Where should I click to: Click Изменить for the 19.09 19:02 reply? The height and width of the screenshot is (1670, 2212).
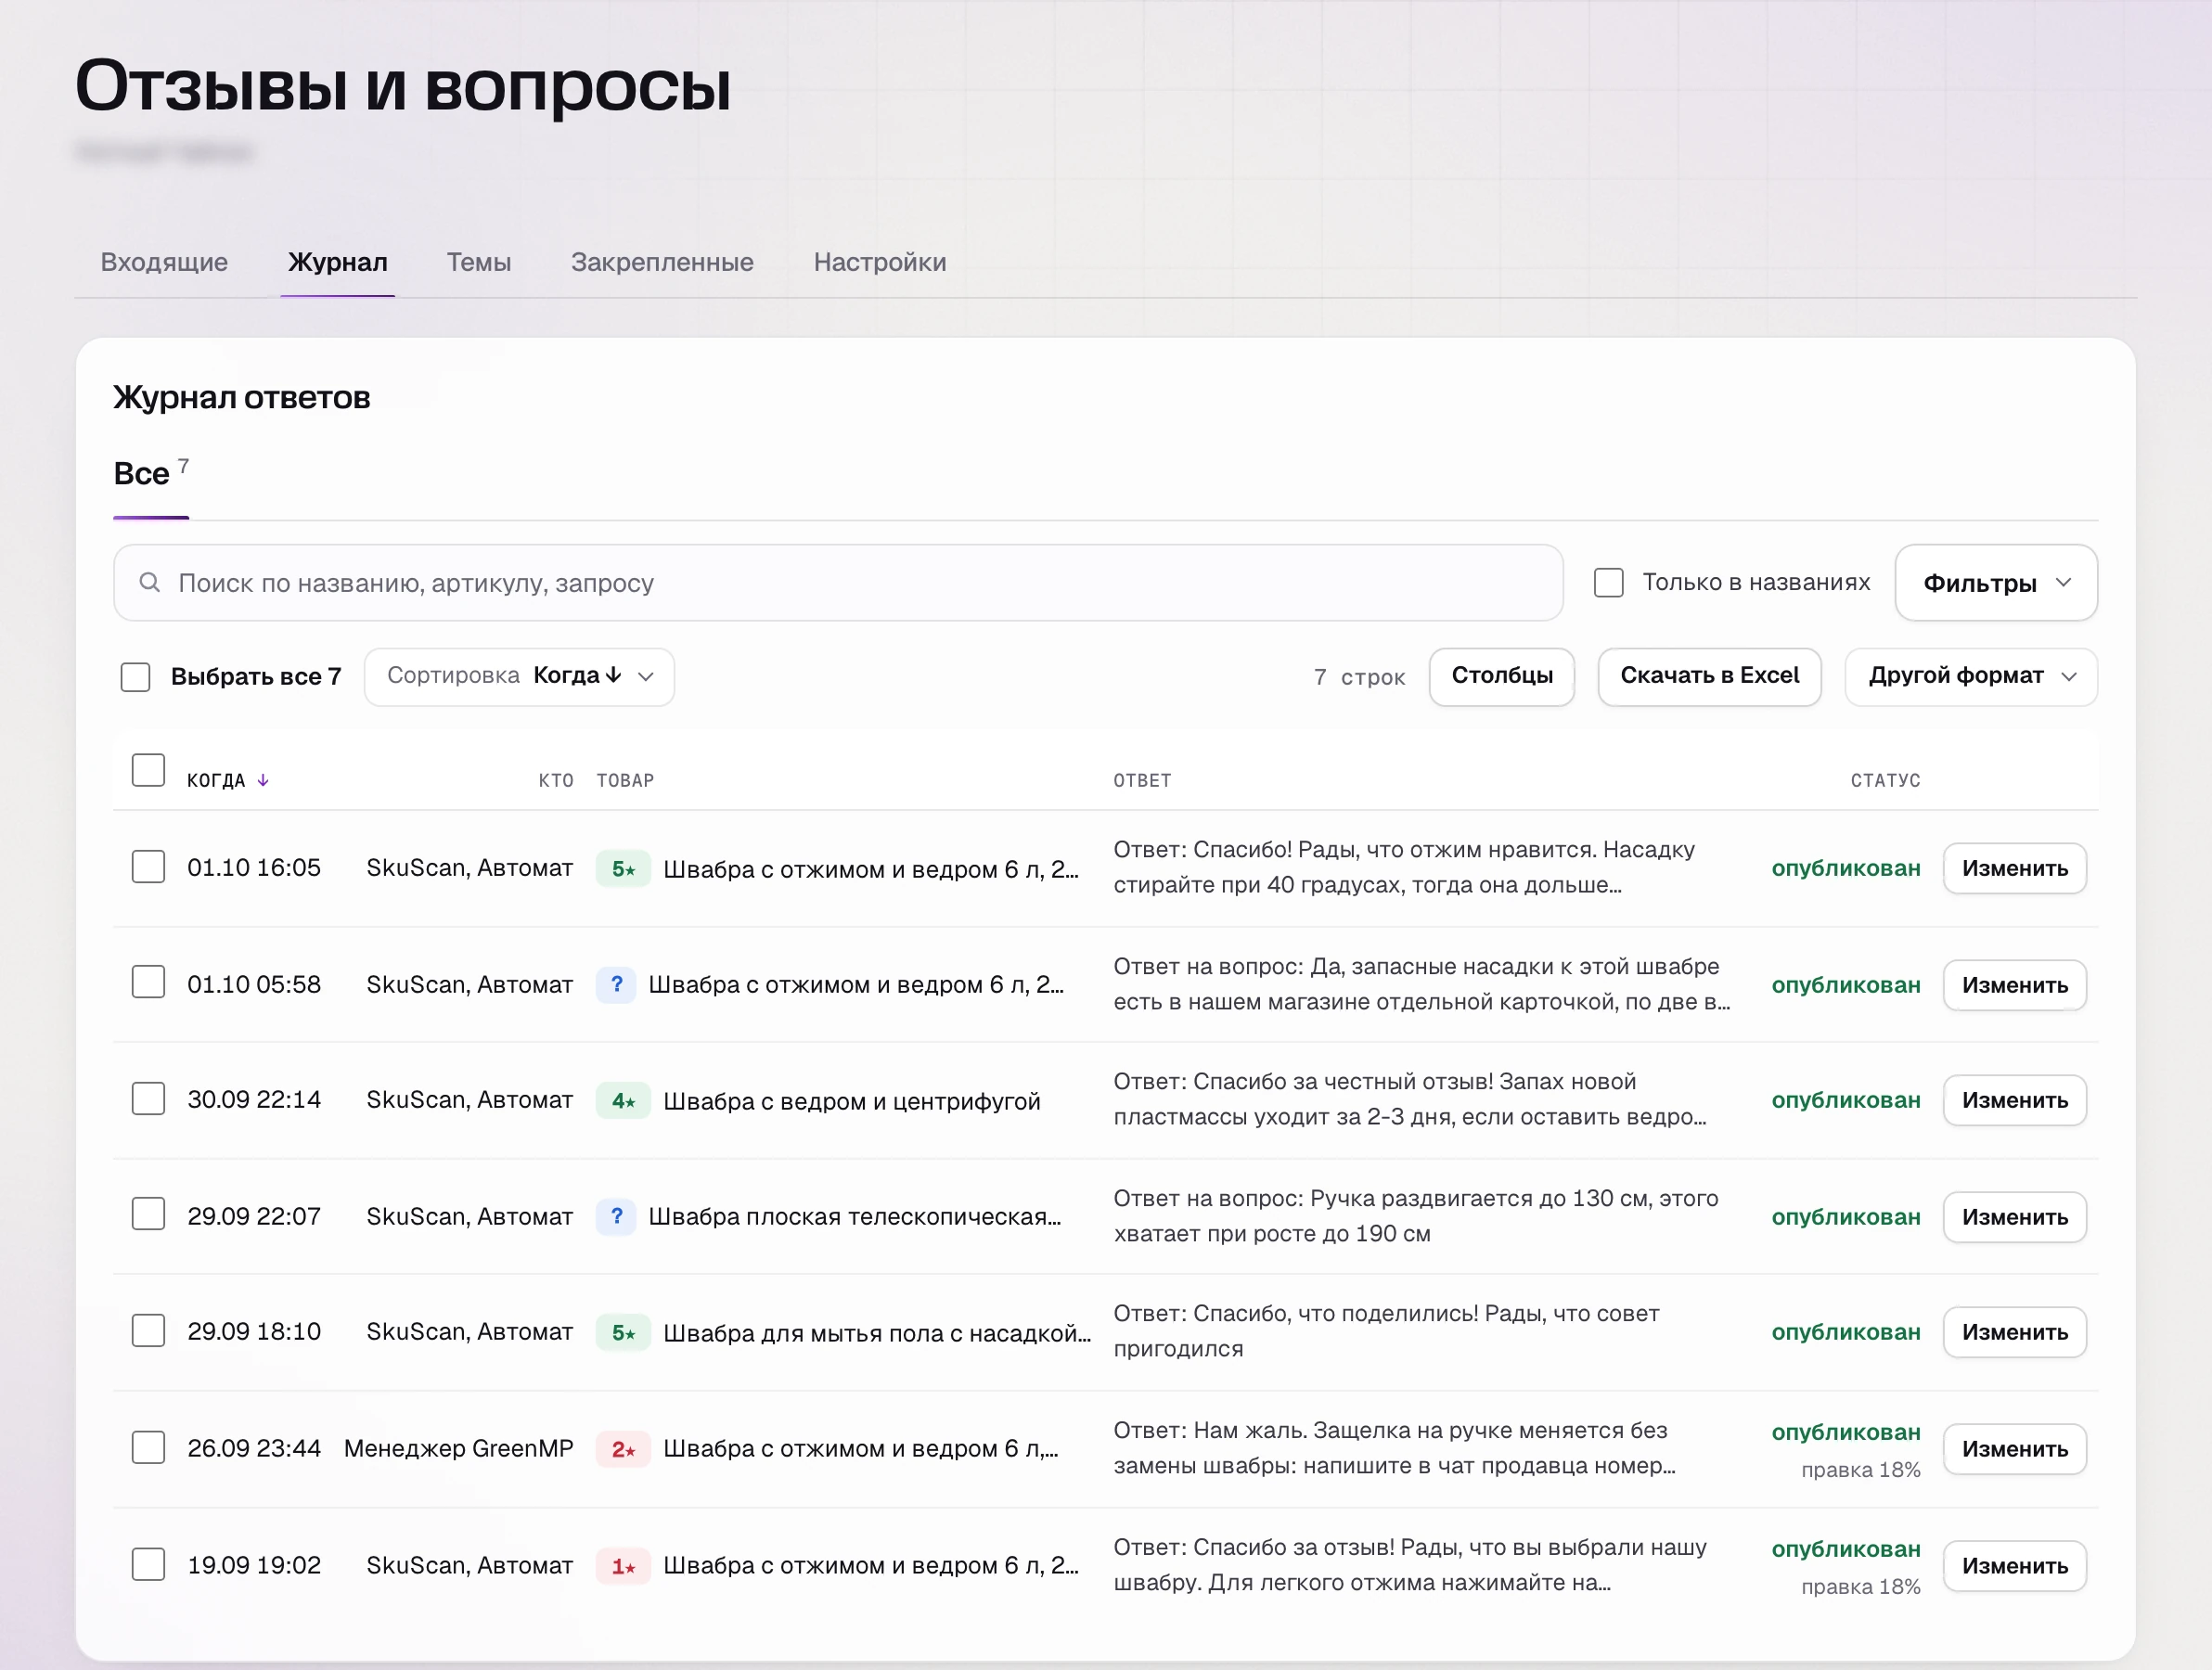pos(2014,1566)
